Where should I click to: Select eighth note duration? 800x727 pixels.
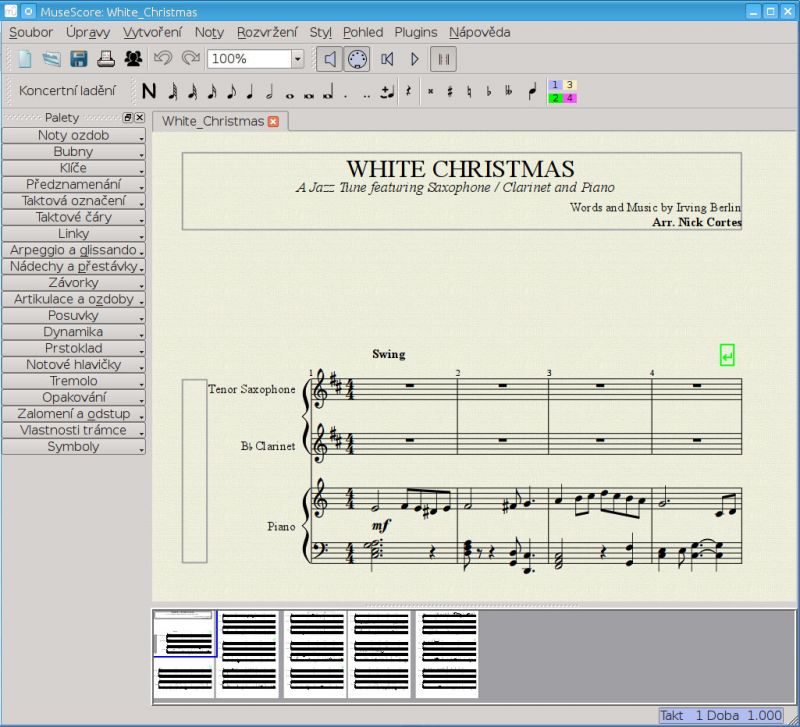[231, 91]
